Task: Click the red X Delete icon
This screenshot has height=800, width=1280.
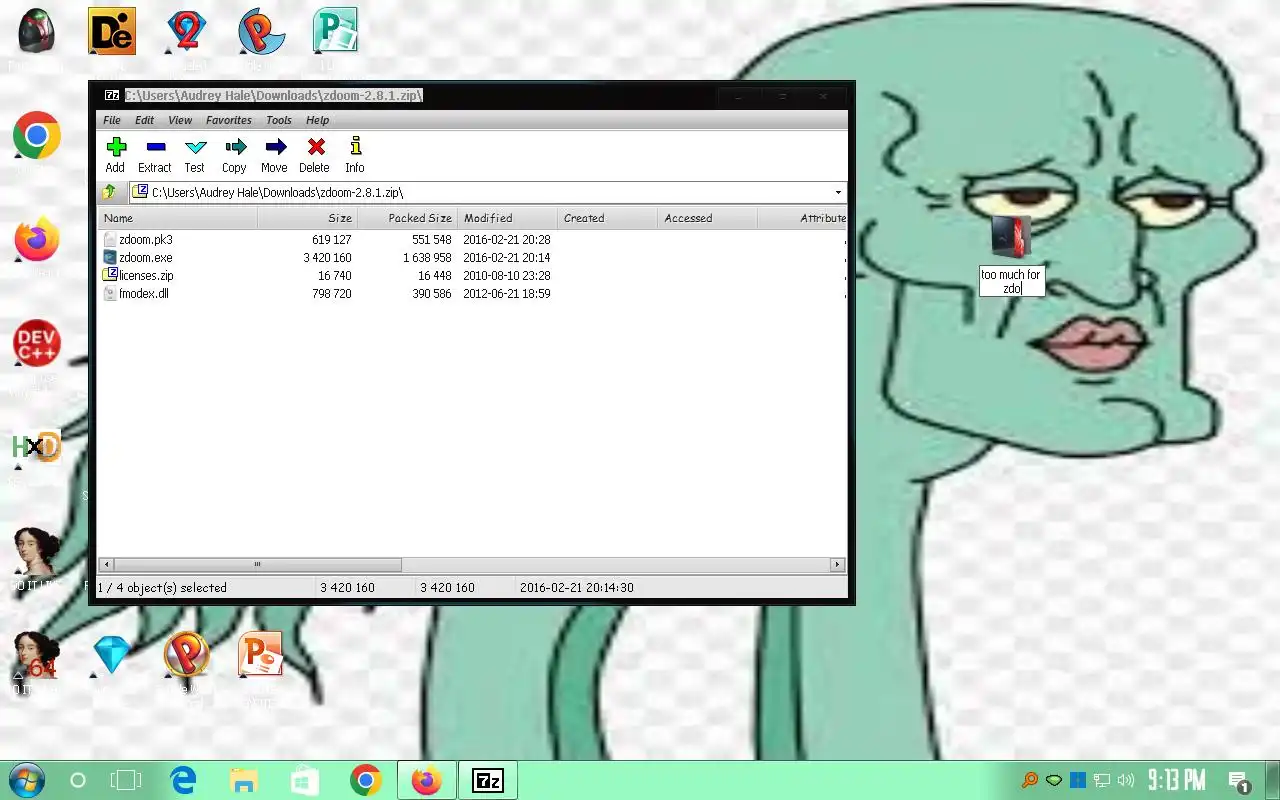Action: (x=315, y=146)
